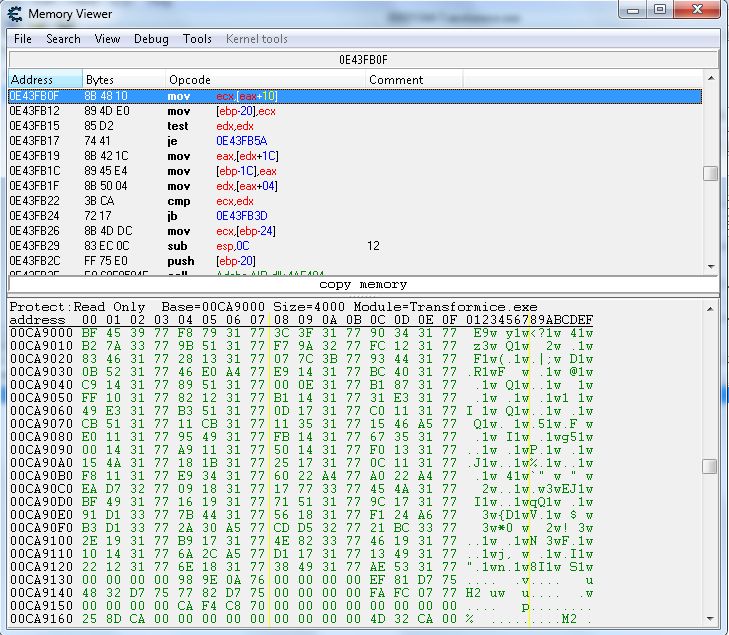Click the disassembler scrollbar thumb
Image resolution: width=729 pixels, height=635 pixels.
pos(710,173)
